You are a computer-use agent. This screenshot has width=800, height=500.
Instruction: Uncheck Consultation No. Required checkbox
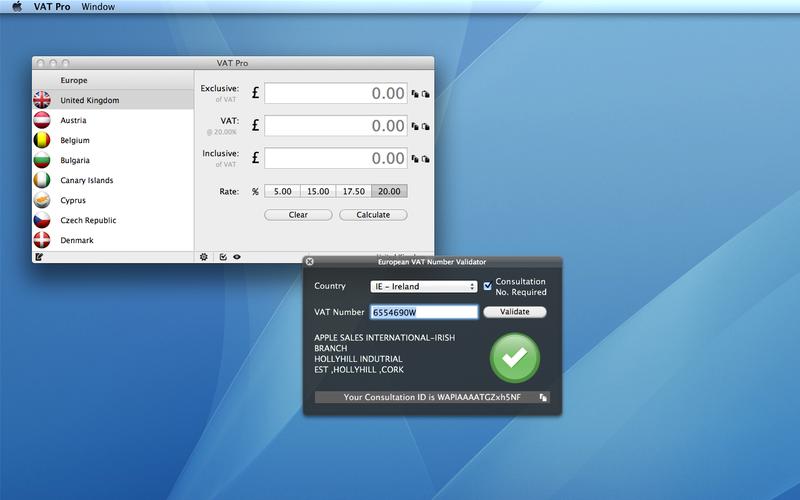tap(488, 286)
